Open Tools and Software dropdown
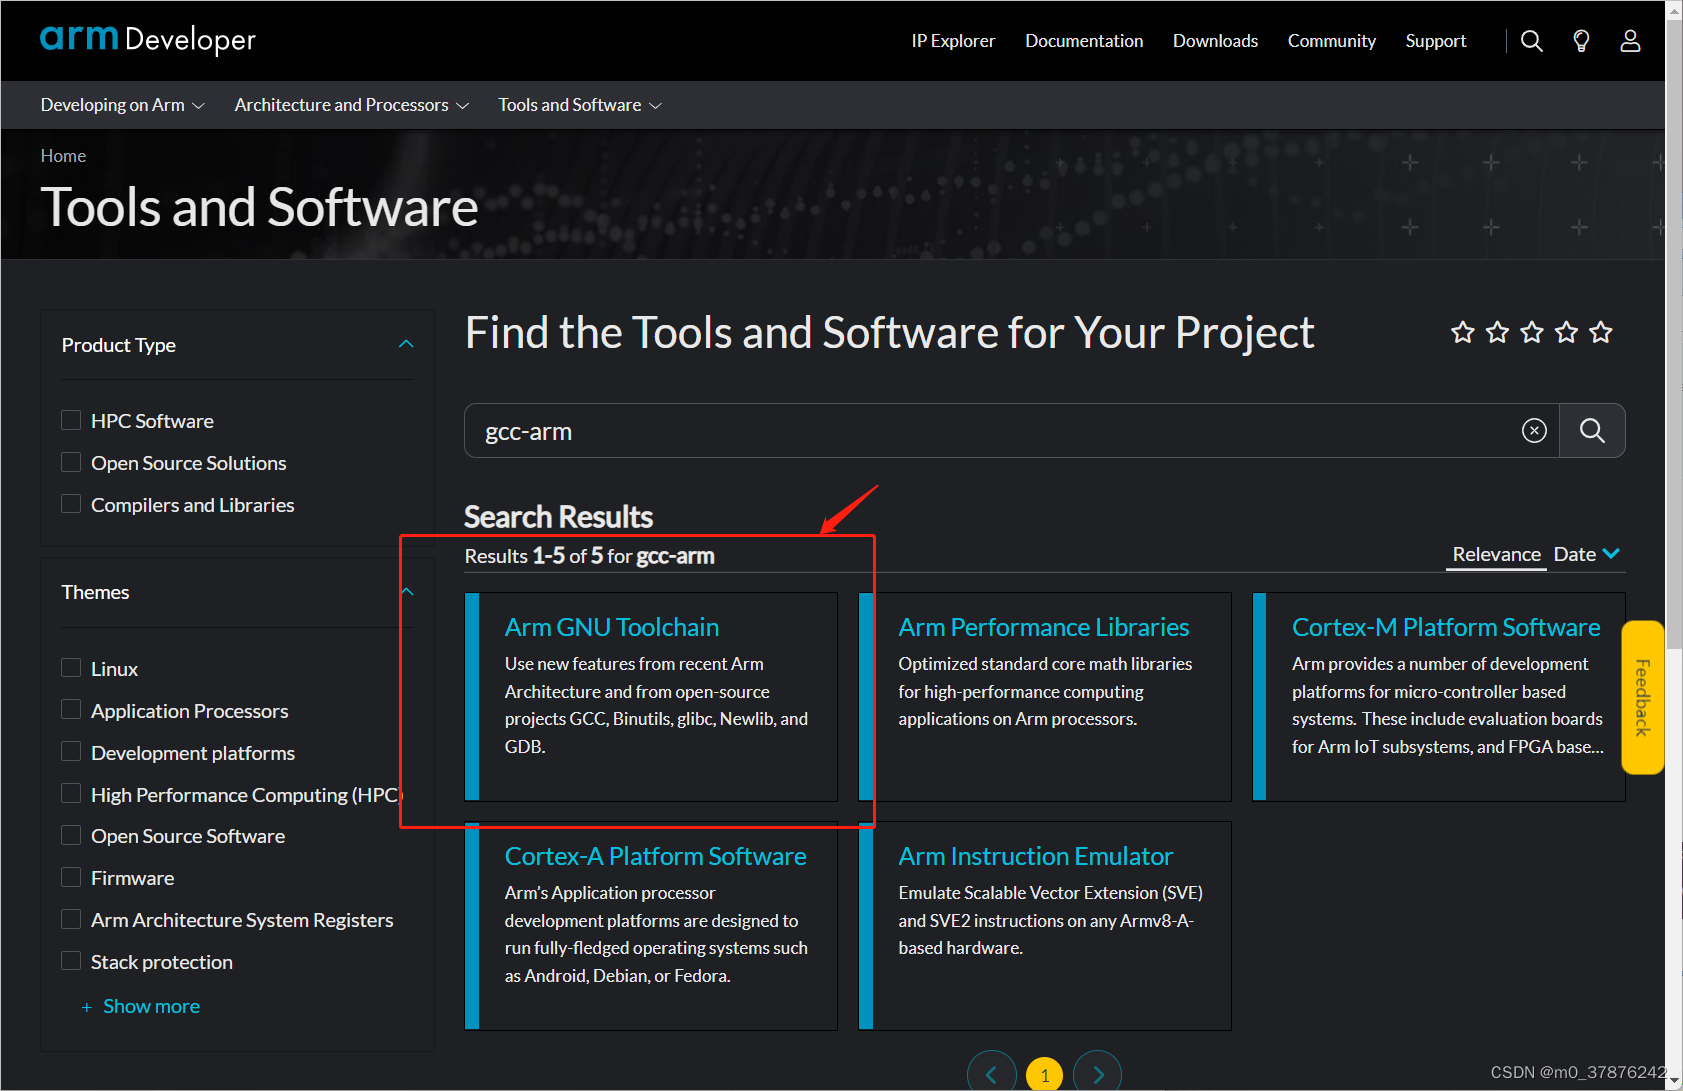The height and width of the screenshot is (1091, 1683). click(x=580, y=105)
